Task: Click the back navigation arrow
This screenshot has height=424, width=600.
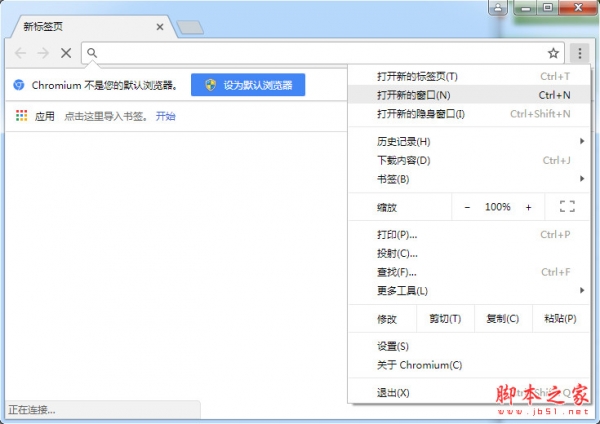Action: (19, 53)
